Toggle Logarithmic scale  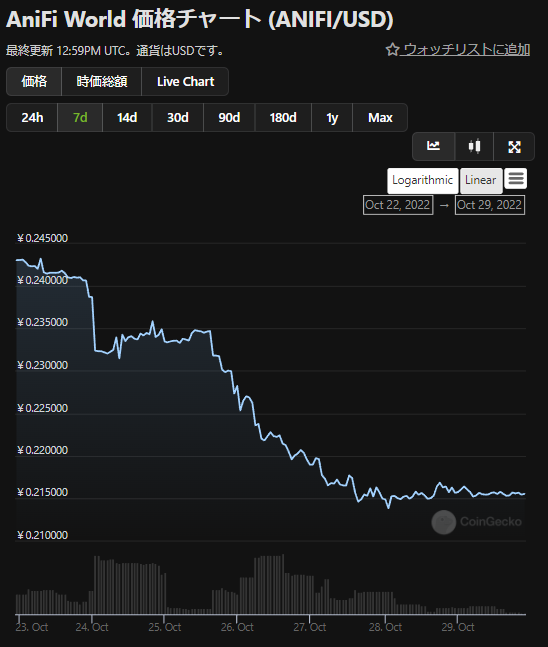click(x=423, y=180)
